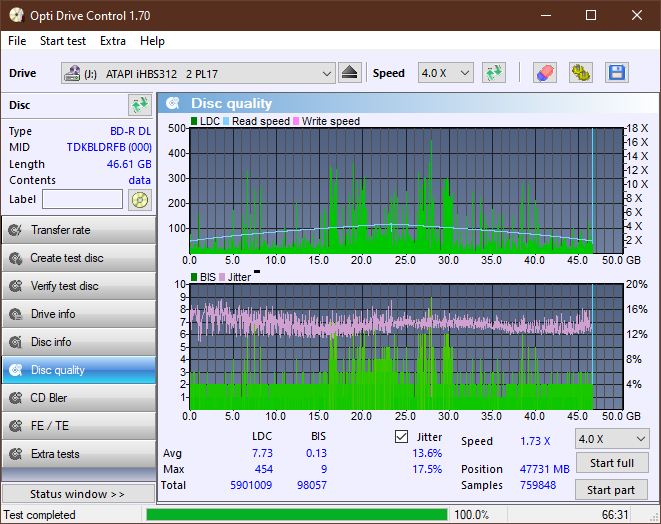Screen dimensions: 661x524
Task: Click the disc Label input field
Action: click(x=83, y=199)
